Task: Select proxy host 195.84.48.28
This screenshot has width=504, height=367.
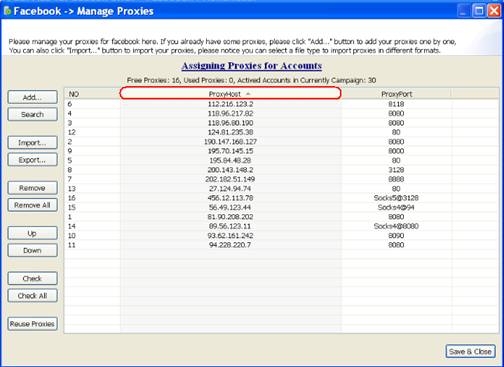Action: [230, 160]
